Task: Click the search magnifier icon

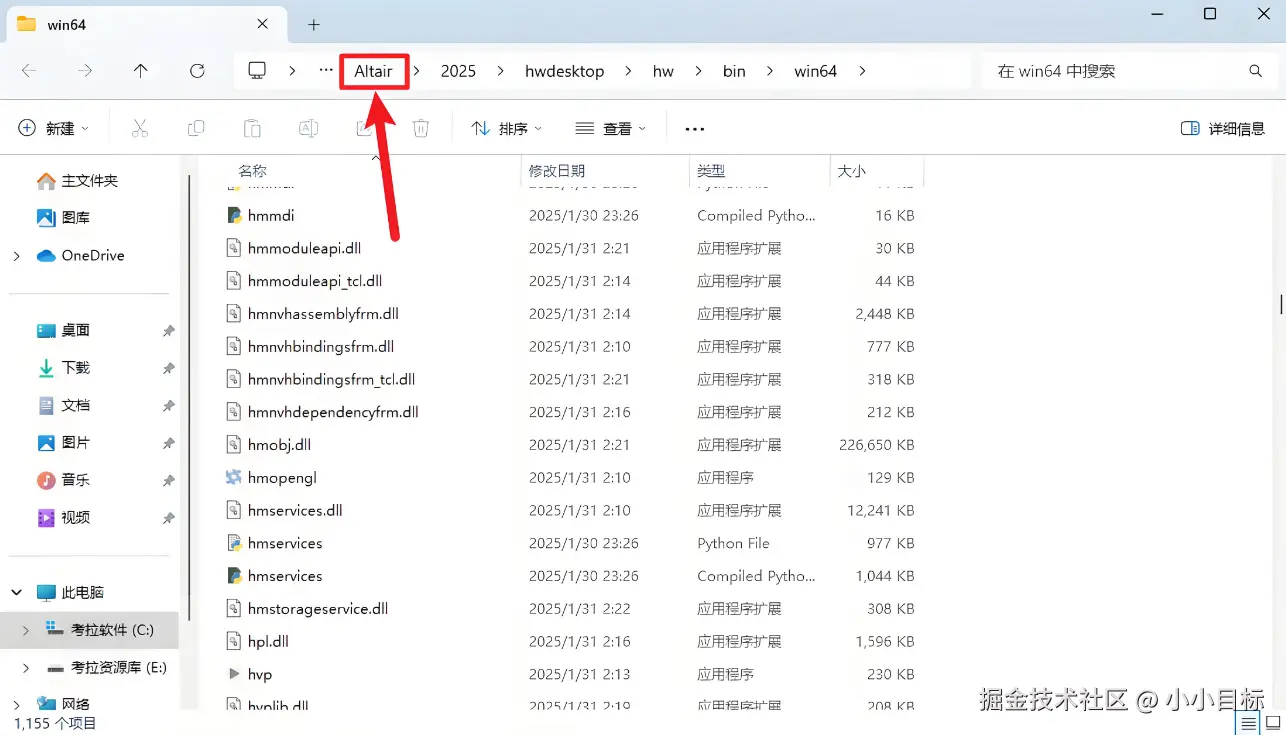Action: coord(1256,71)
